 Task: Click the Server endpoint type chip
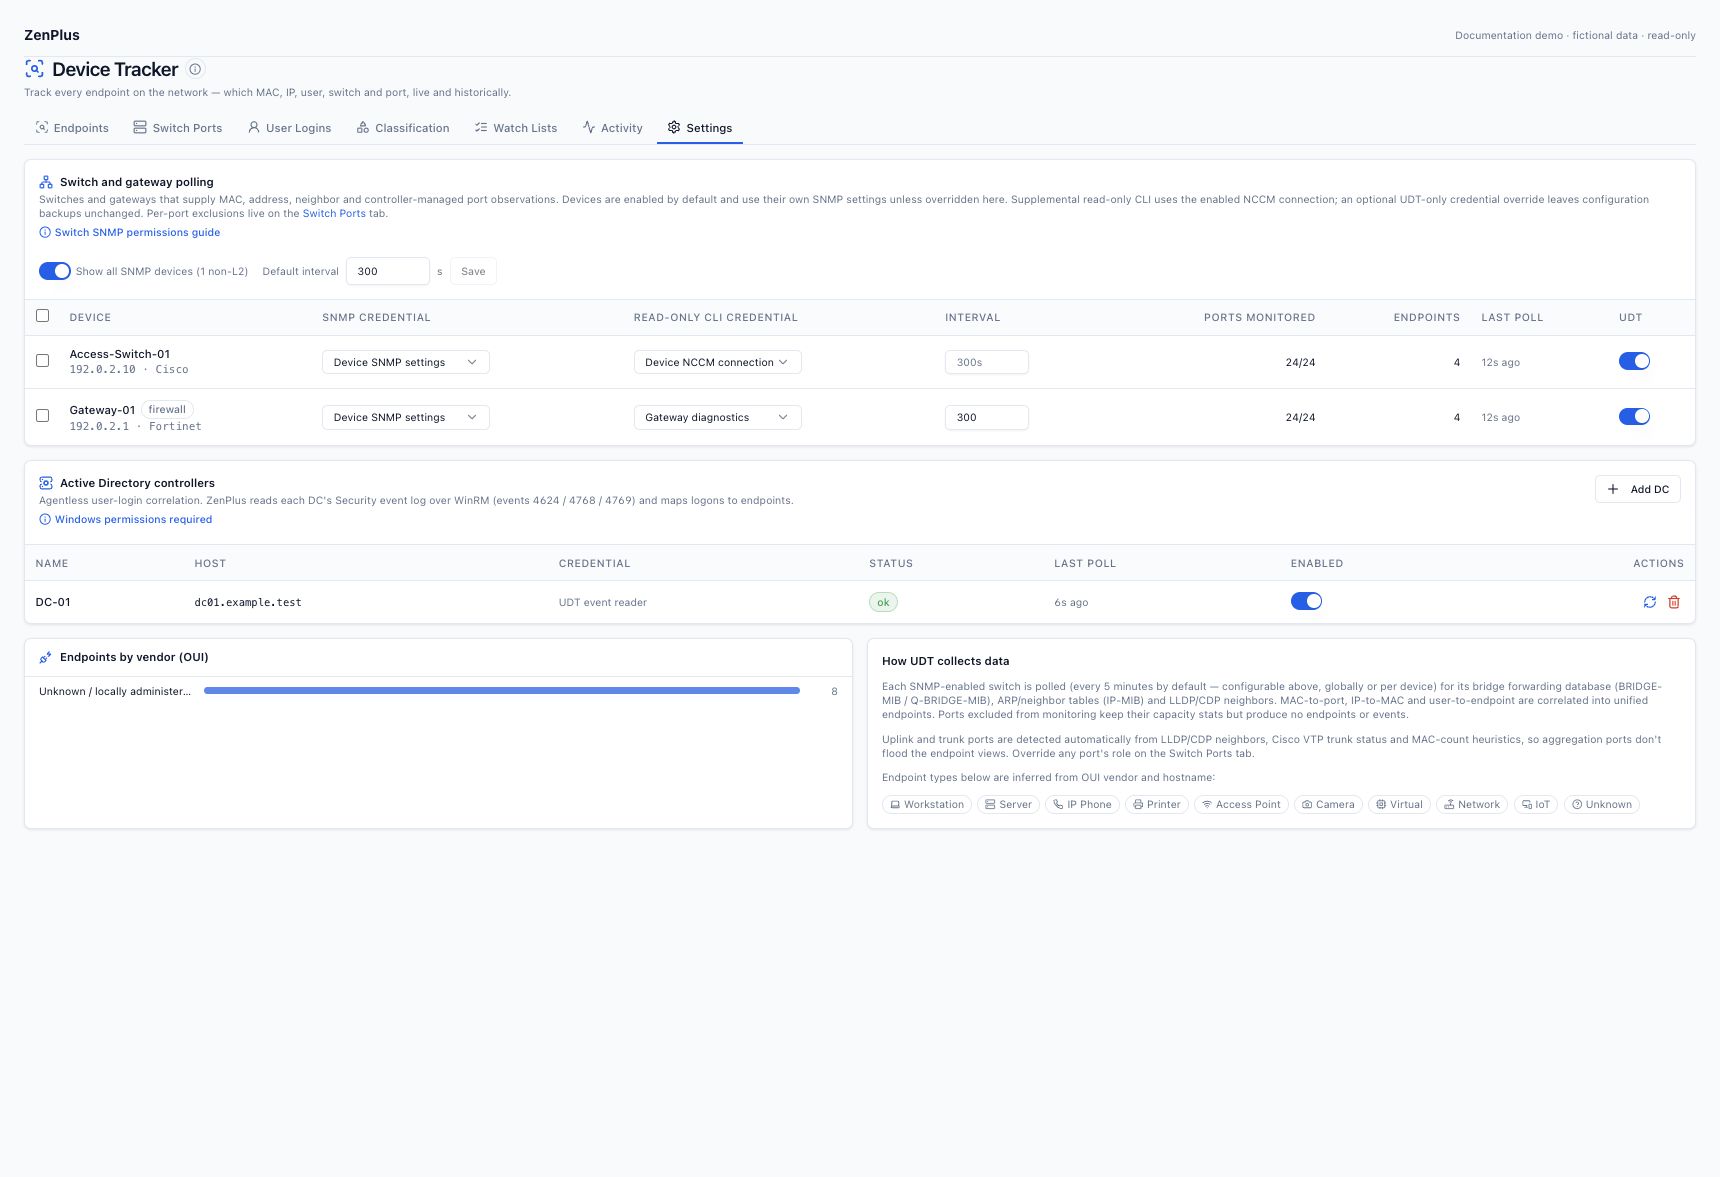click(x=1008, y=804)
